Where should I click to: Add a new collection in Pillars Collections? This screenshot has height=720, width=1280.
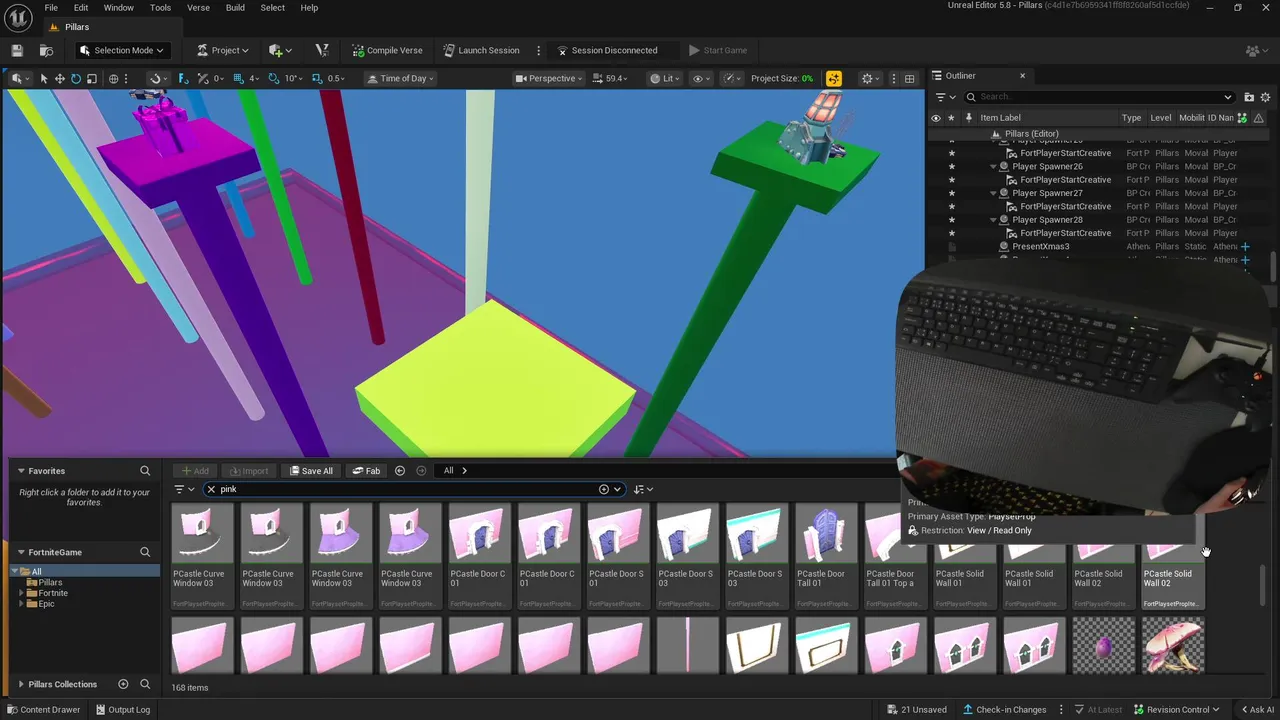(x=123, y=684)
